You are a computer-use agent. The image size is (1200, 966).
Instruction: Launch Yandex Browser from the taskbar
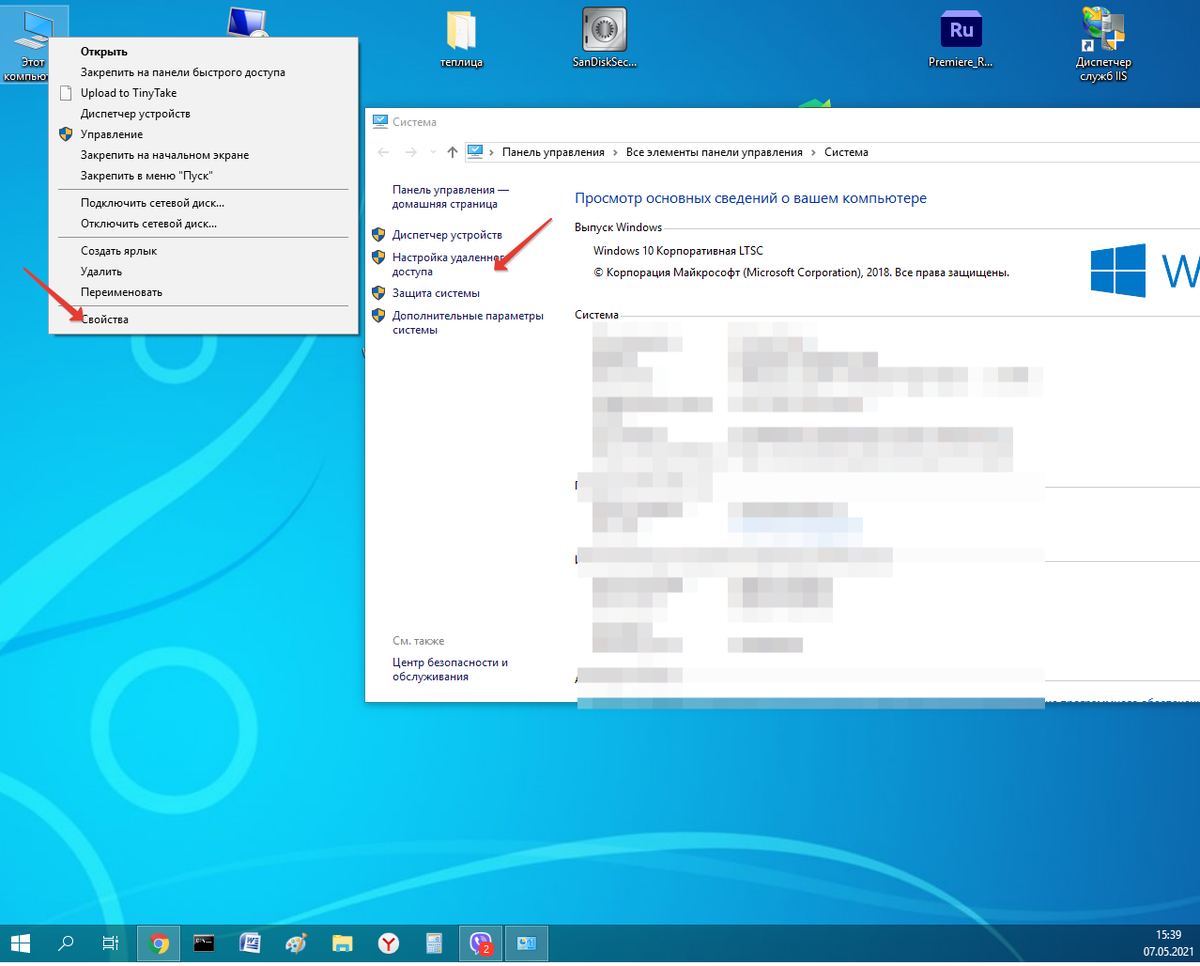(x=388, y=943)
